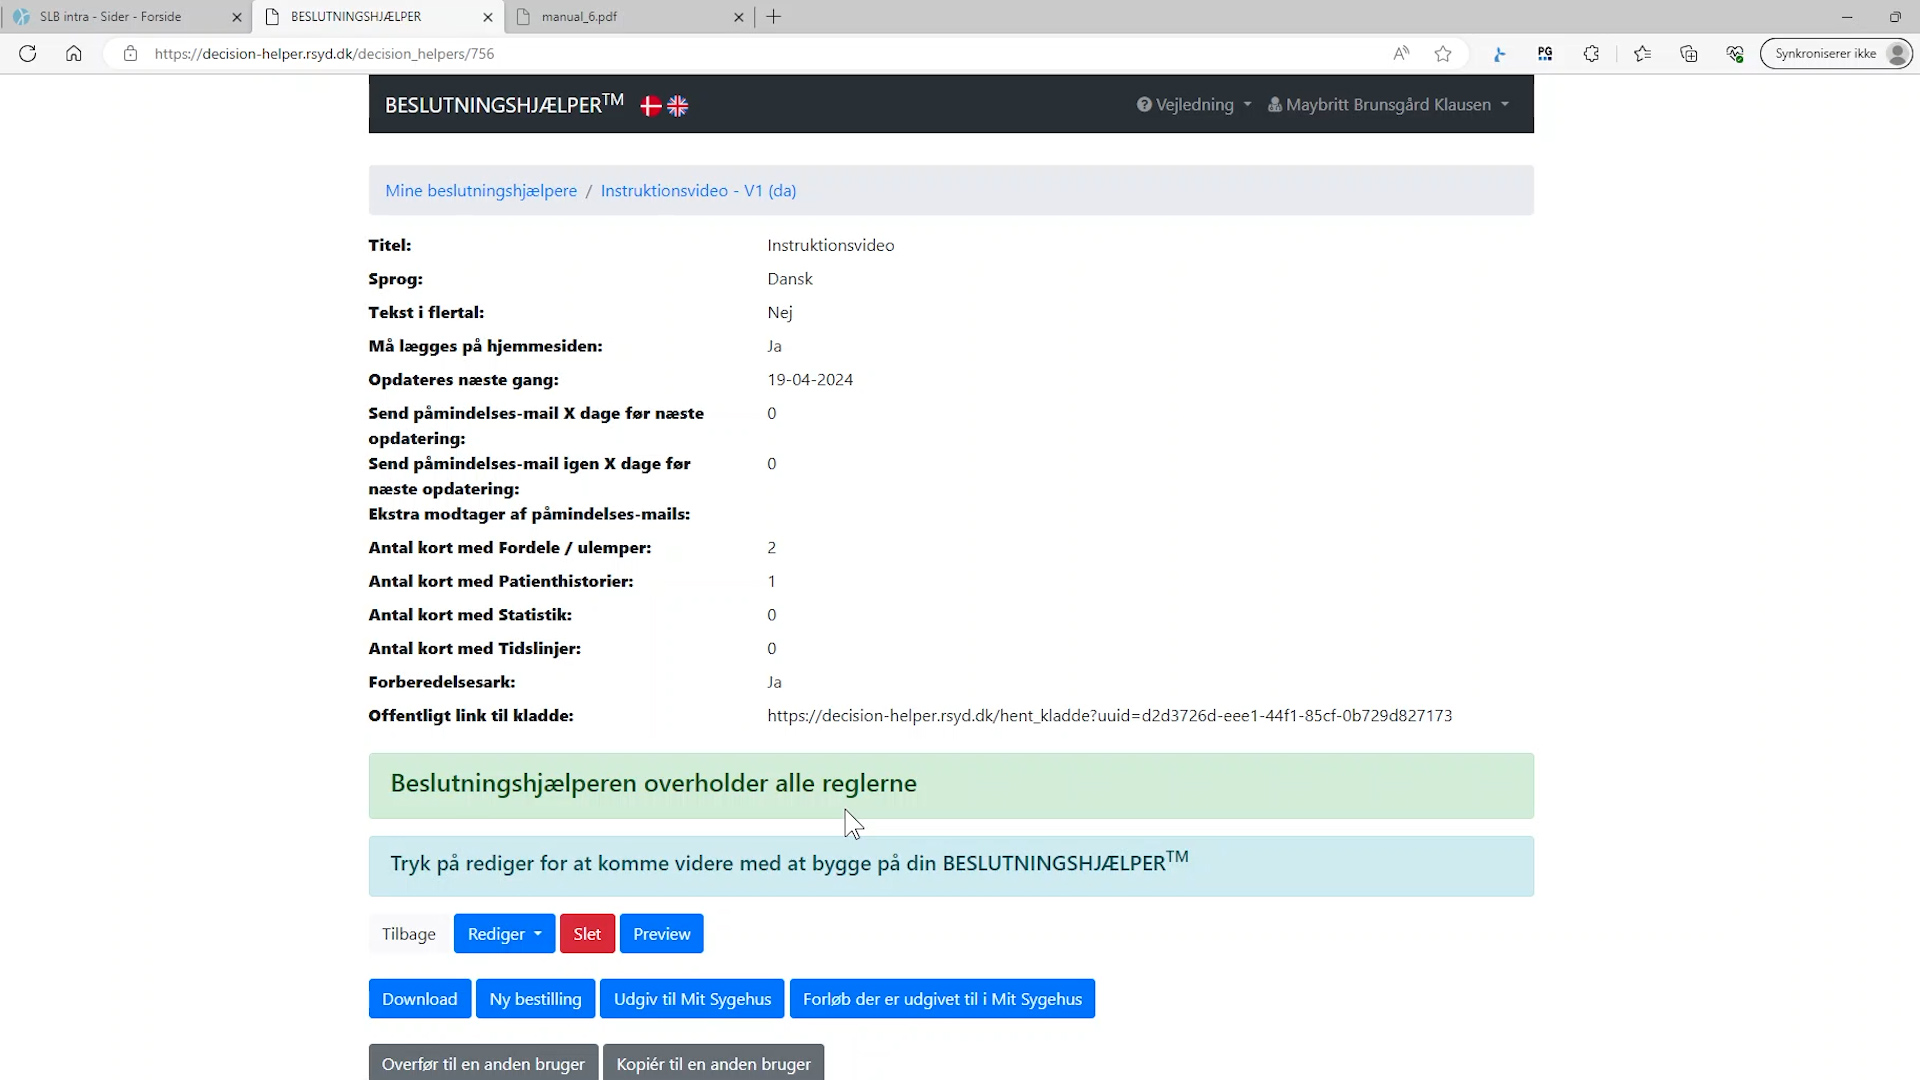Click the Danish flag language icon
This screenshot has height=1080, width=1920.
click(x=651, y=106)
